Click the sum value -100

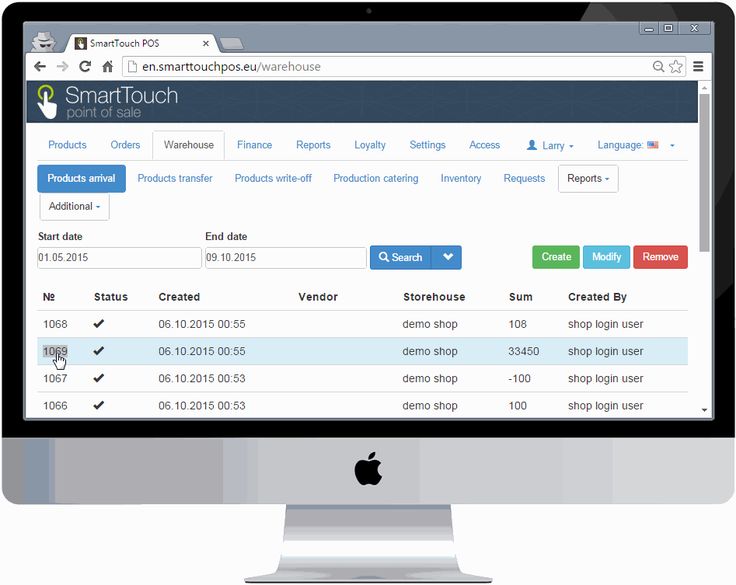tap(519, 378)
